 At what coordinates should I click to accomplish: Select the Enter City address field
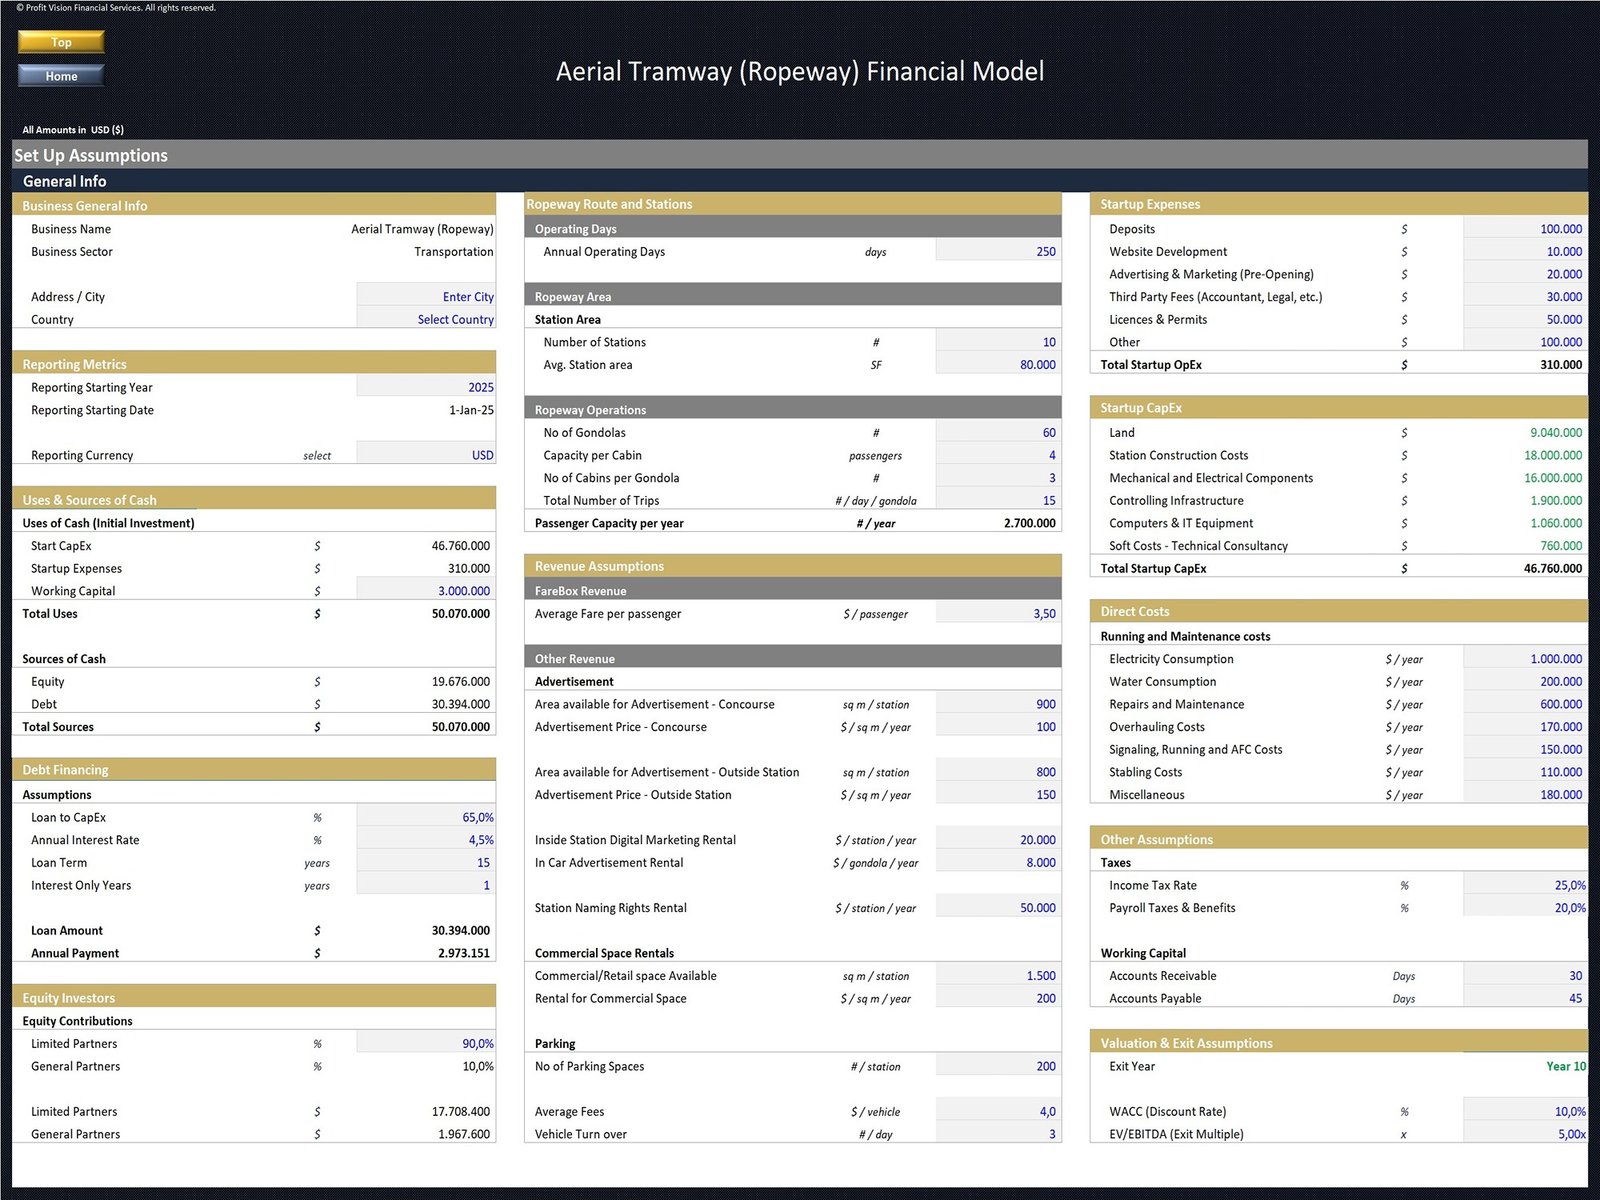tap(426, 297)
